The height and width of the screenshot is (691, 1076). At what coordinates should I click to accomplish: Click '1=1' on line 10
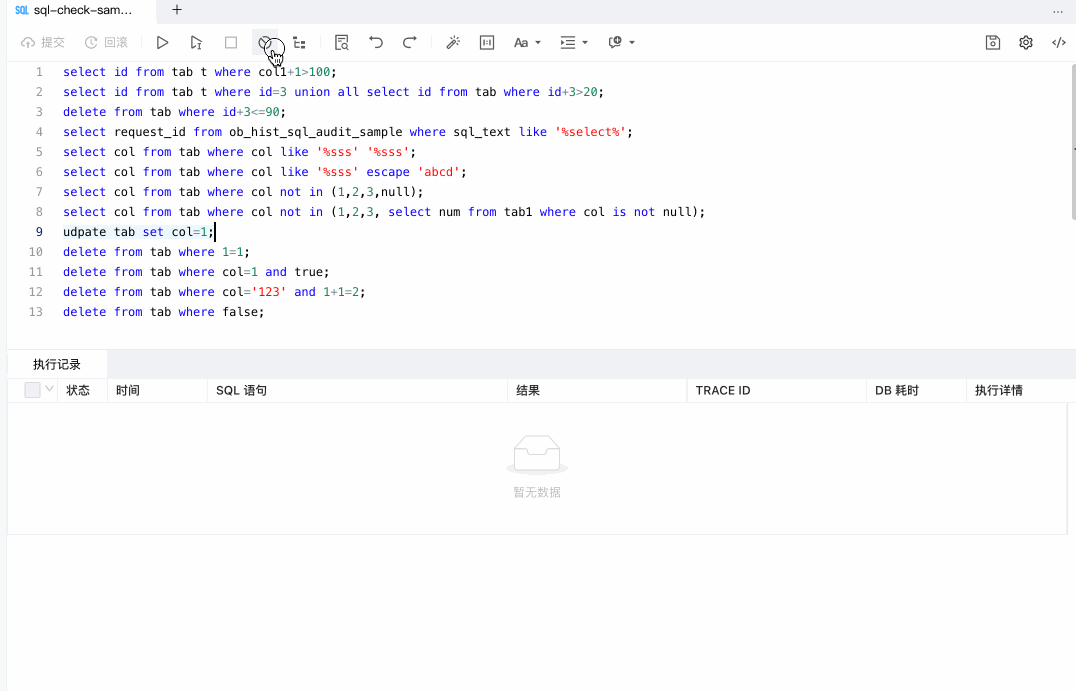[x=233, y=253]
